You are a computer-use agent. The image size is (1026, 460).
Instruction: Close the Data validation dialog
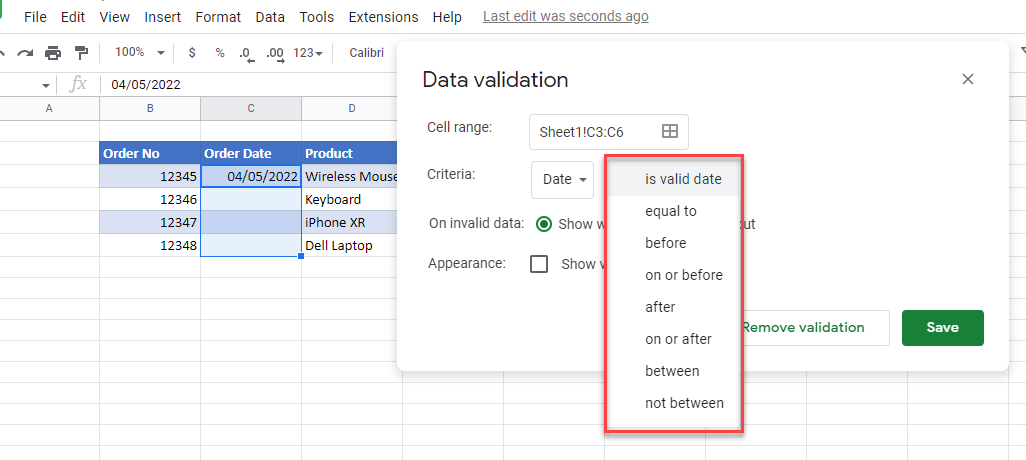coord(967,79)
